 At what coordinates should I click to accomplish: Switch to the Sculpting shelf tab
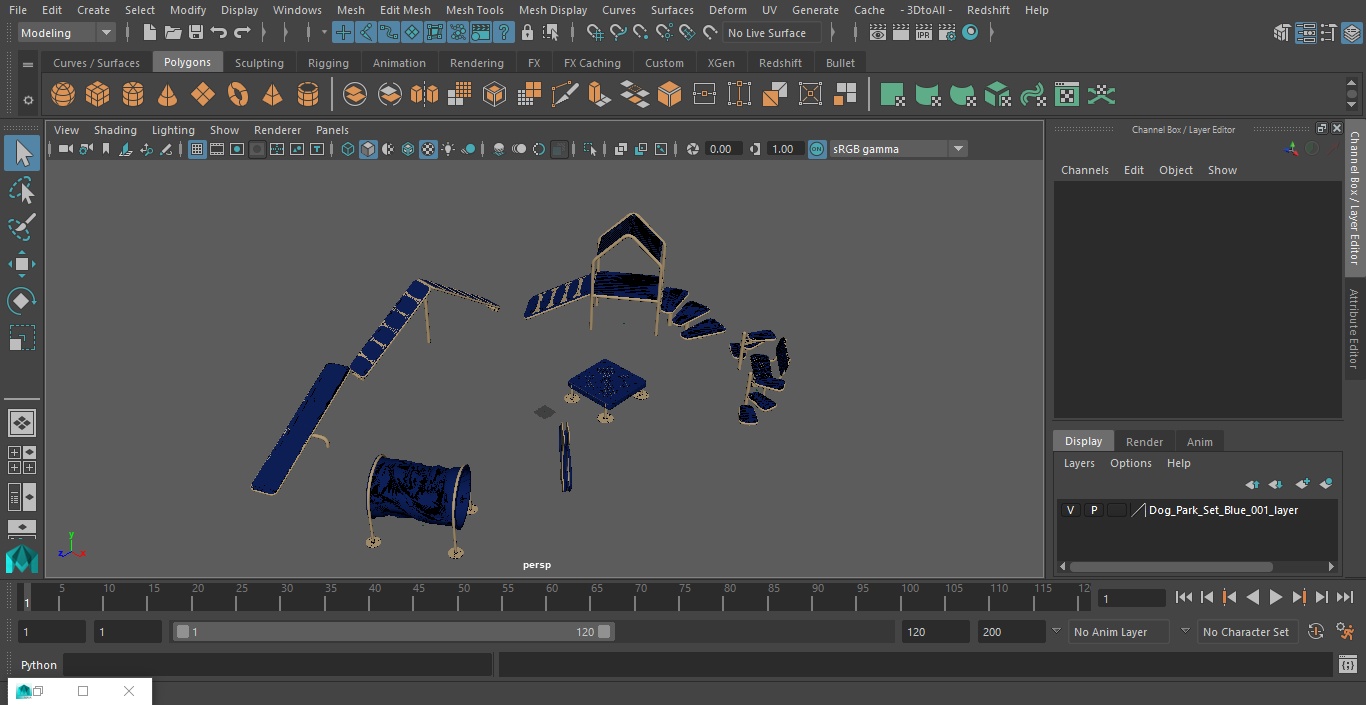[x=259, y=63]
